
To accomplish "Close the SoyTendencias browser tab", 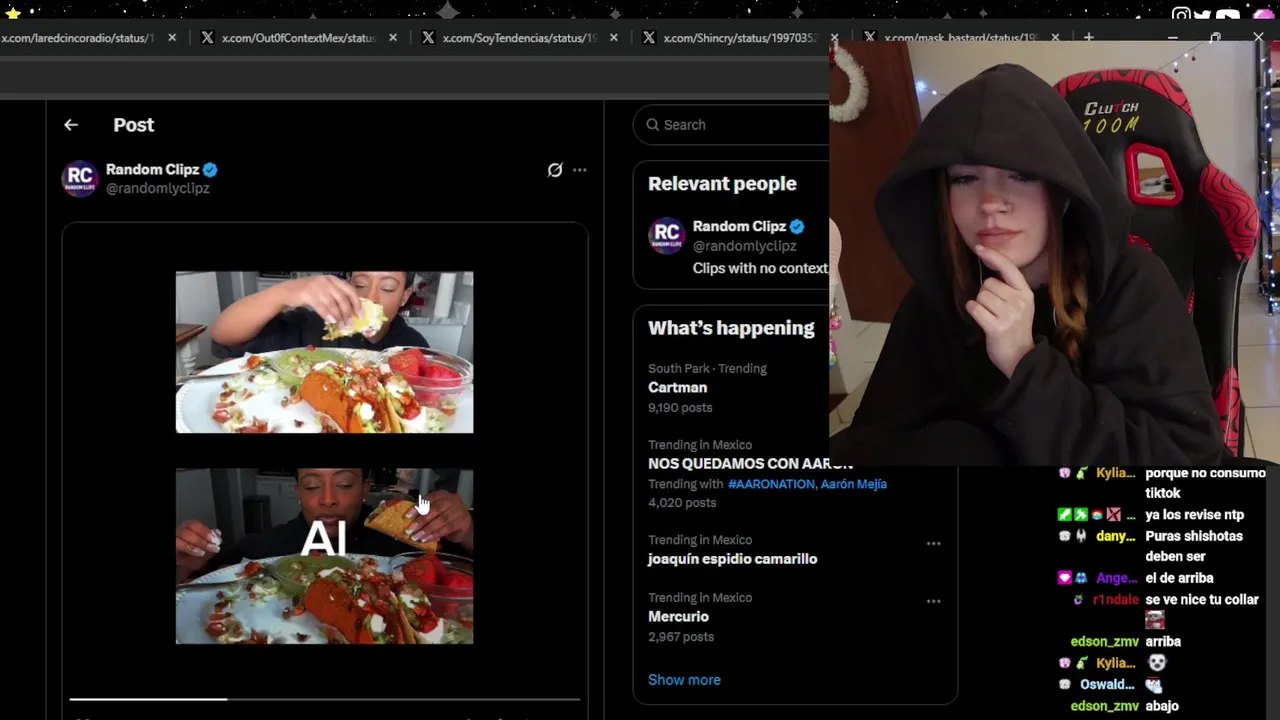I will coord(614,38).
